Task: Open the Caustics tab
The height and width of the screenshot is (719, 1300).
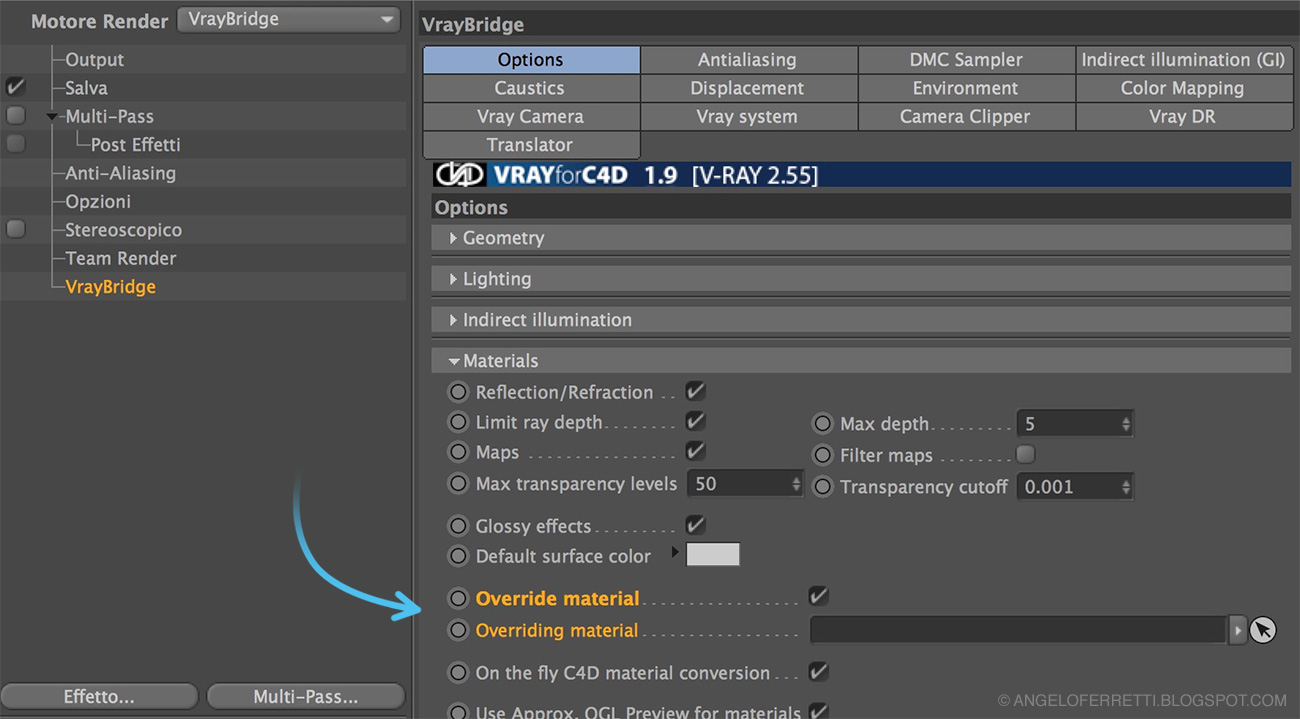Action: pos(530,88)
